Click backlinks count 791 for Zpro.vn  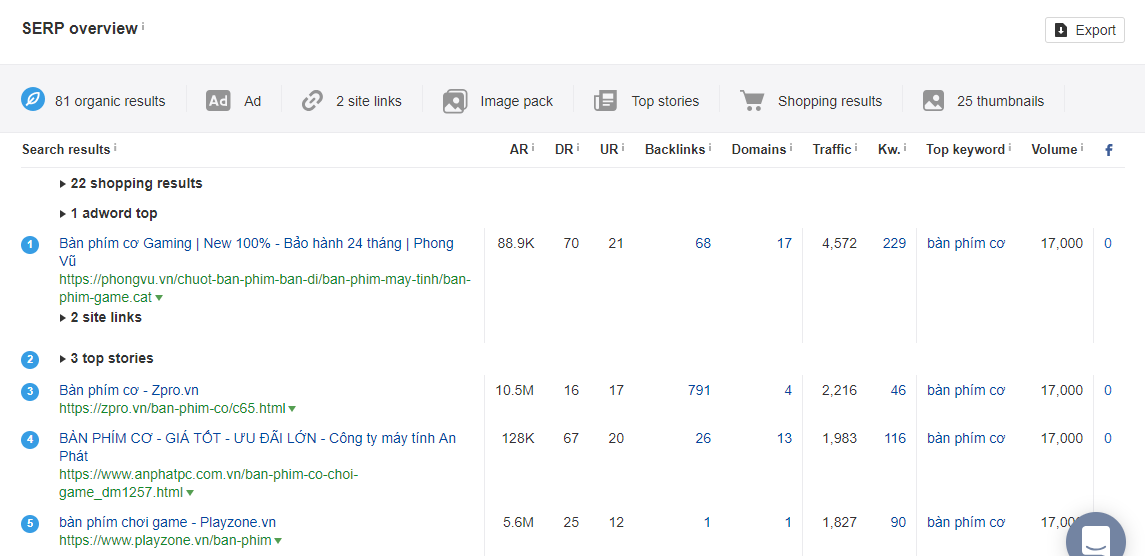(699, 390)
